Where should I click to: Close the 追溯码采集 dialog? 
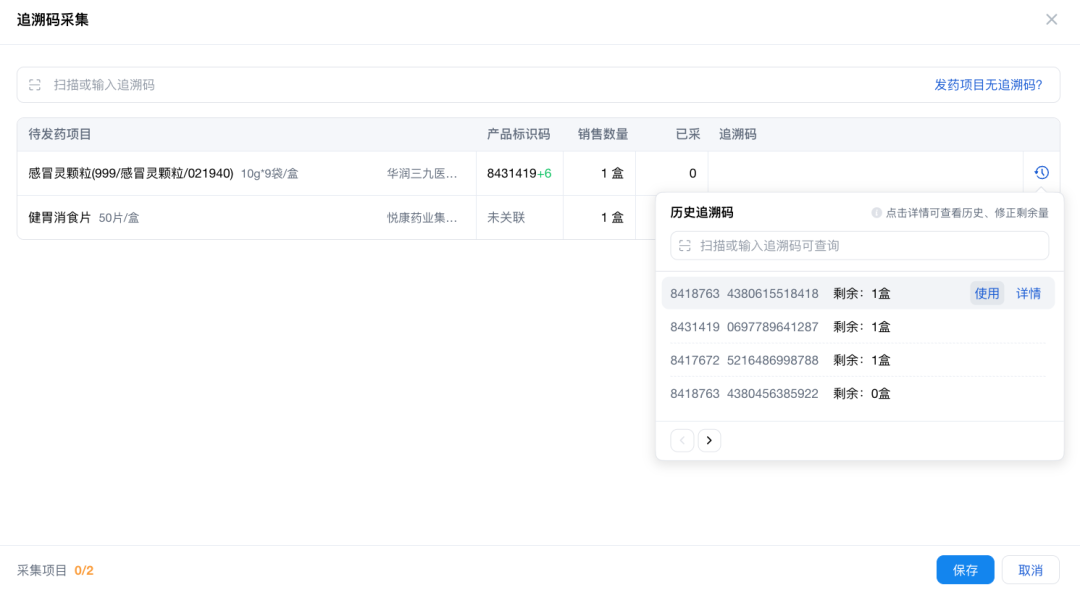(1051, 19)
